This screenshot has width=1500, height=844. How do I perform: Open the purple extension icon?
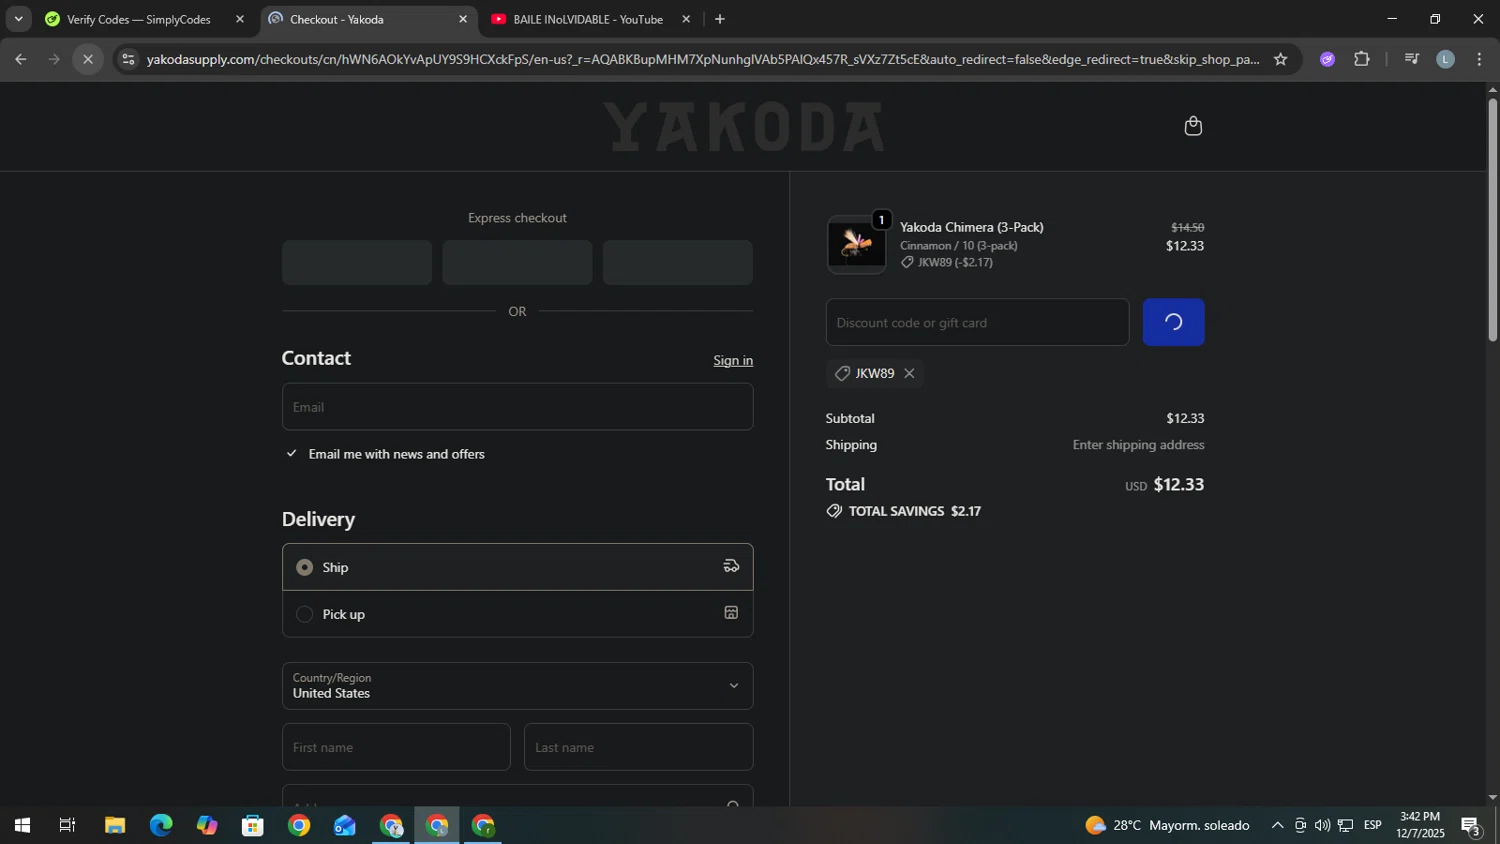(x=1327, y=59)
